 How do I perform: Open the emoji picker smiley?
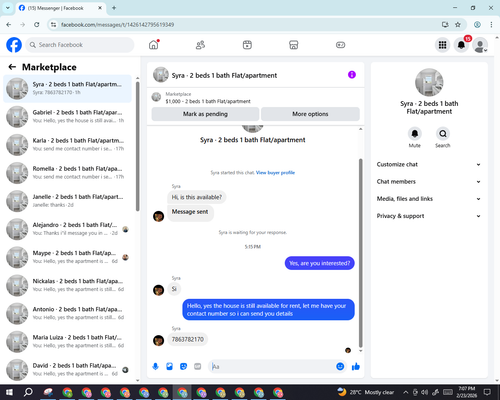(x=340, y=367)
